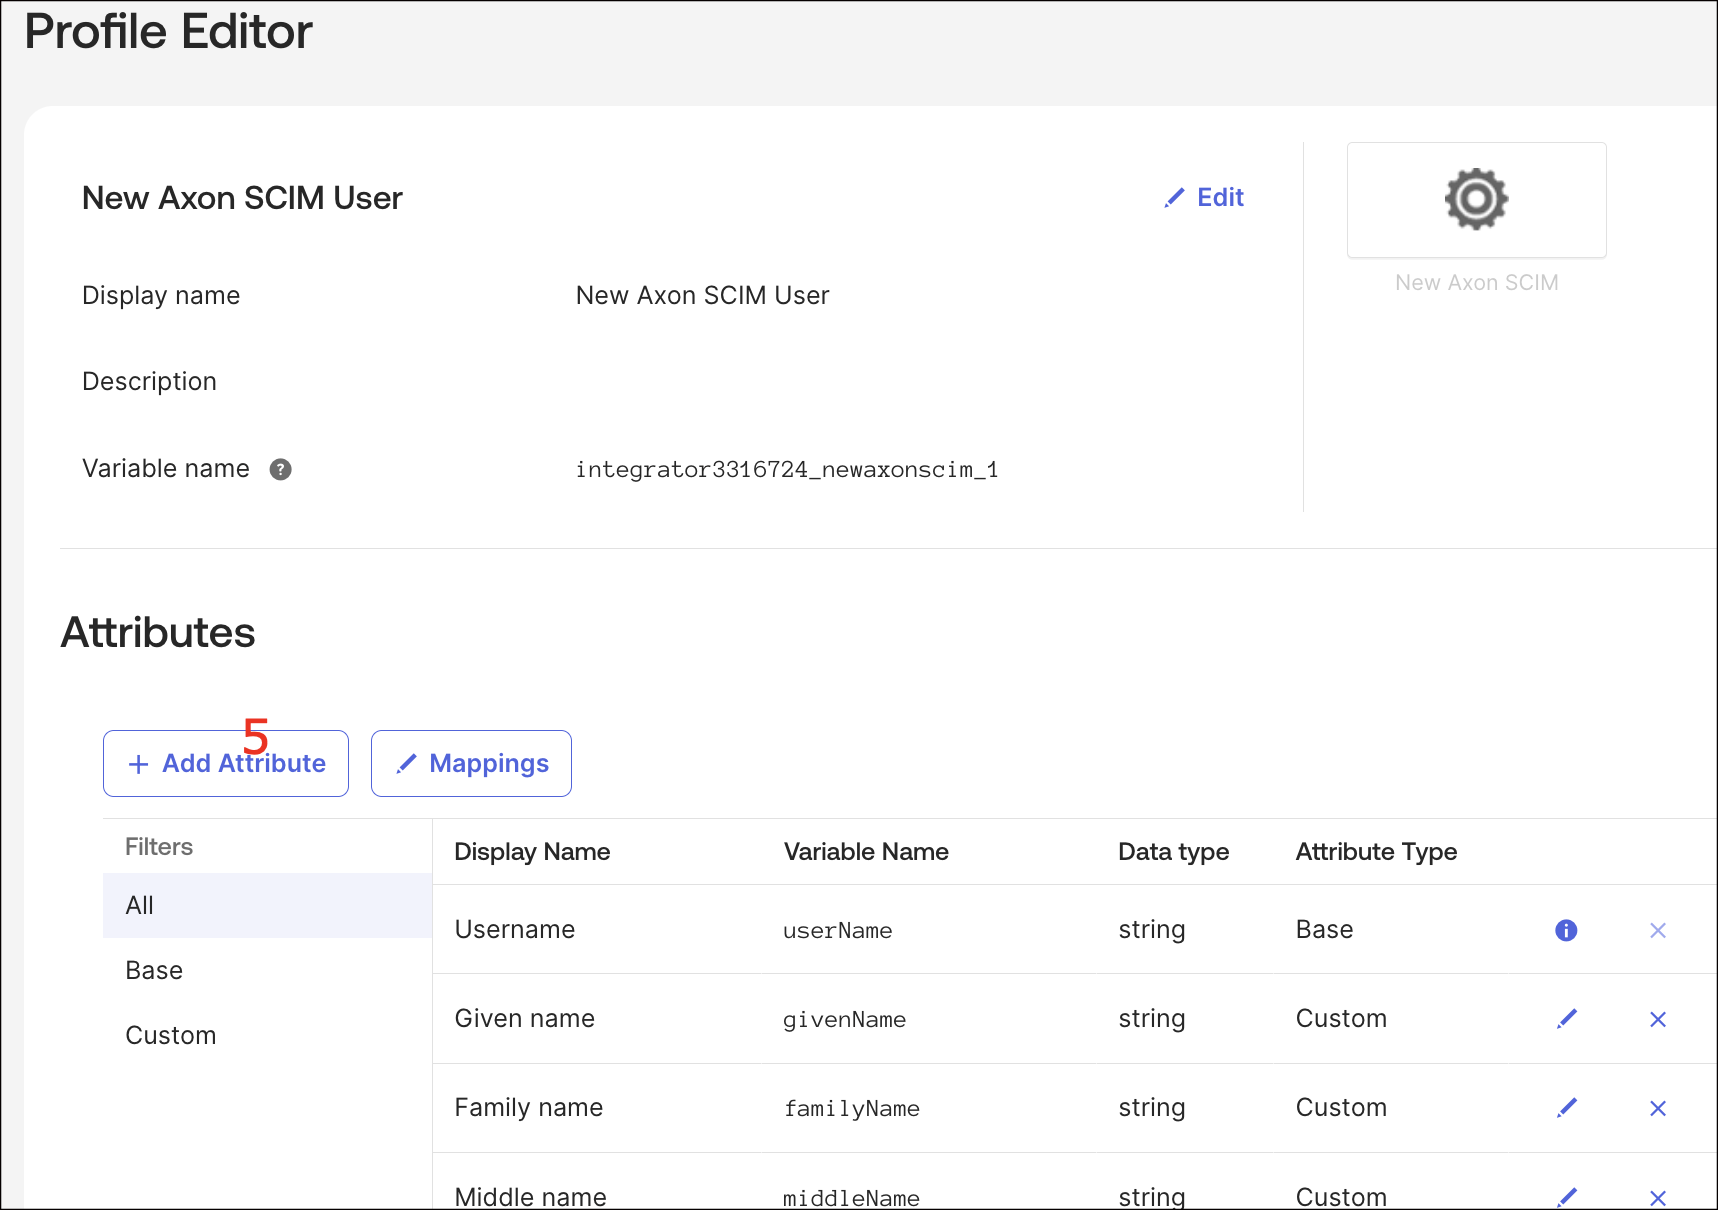This screenshot has height=1210, width=1718.
Task: Click the help icon beside Variable name
Action: tap(280, 469)
